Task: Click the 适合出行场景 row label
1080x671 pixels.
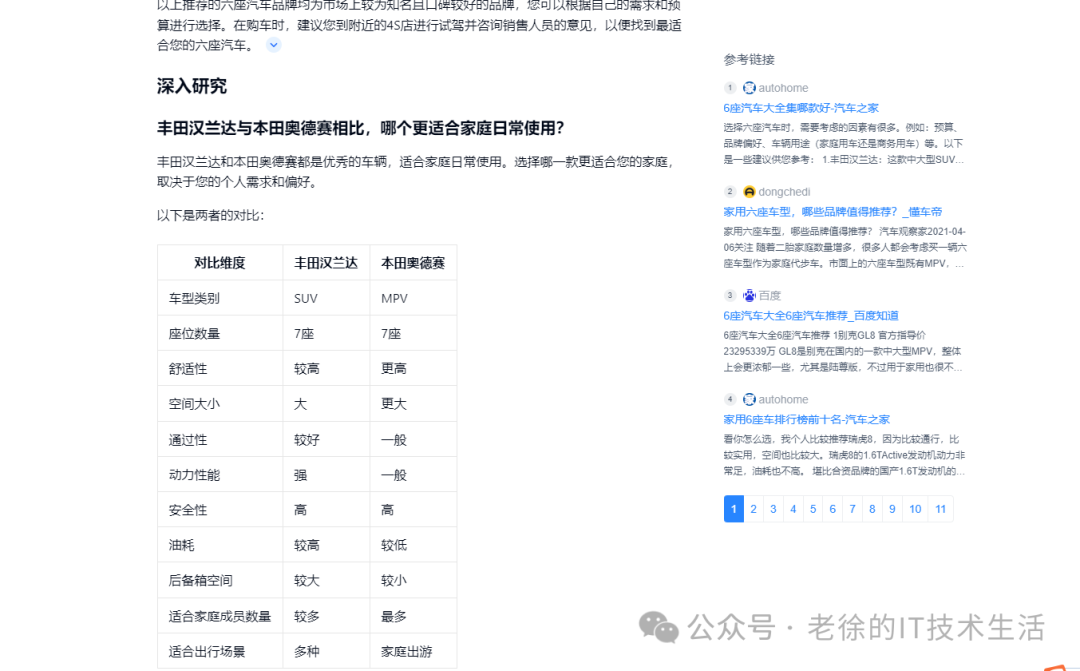Action: 207,652
